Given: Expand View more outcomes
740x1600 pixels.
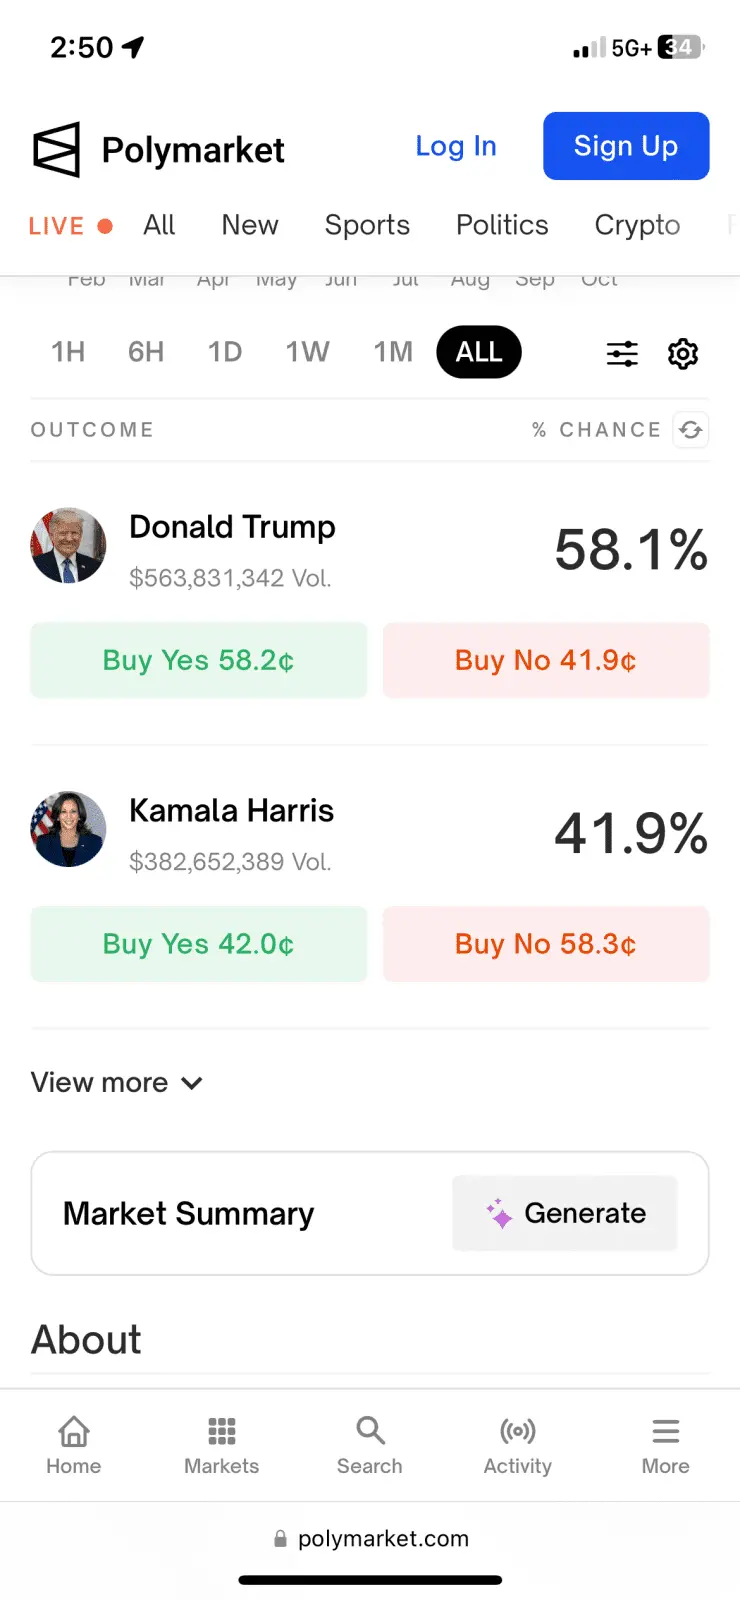Looking at the screenshot, I should point(117,1083).
